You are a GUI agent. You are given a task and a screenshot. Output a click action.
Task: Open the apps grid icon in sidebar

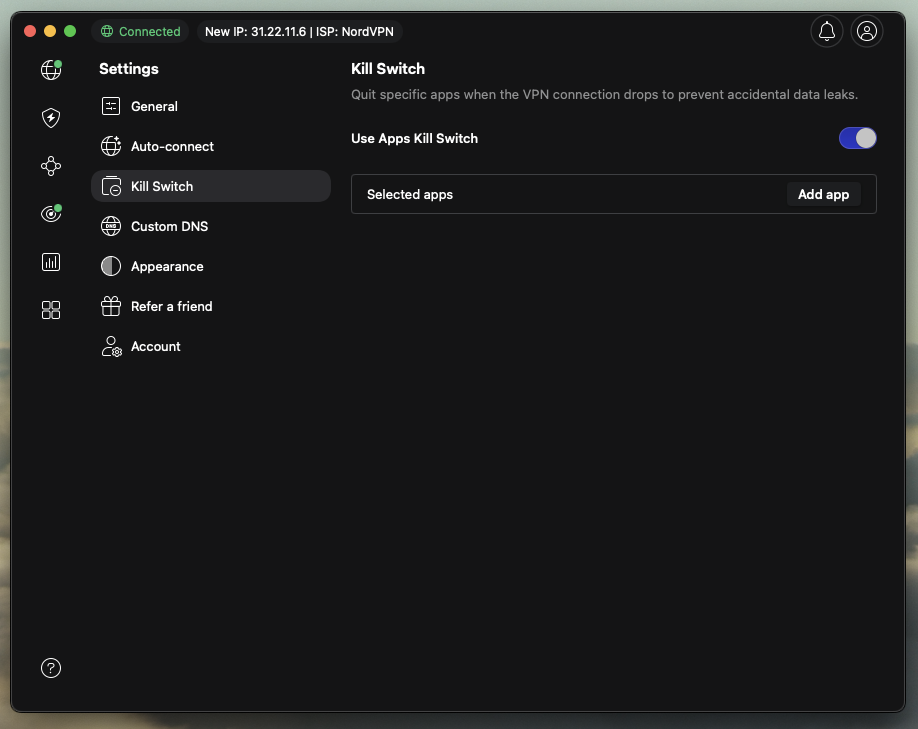pyautogui.click(x=51, y=310)
